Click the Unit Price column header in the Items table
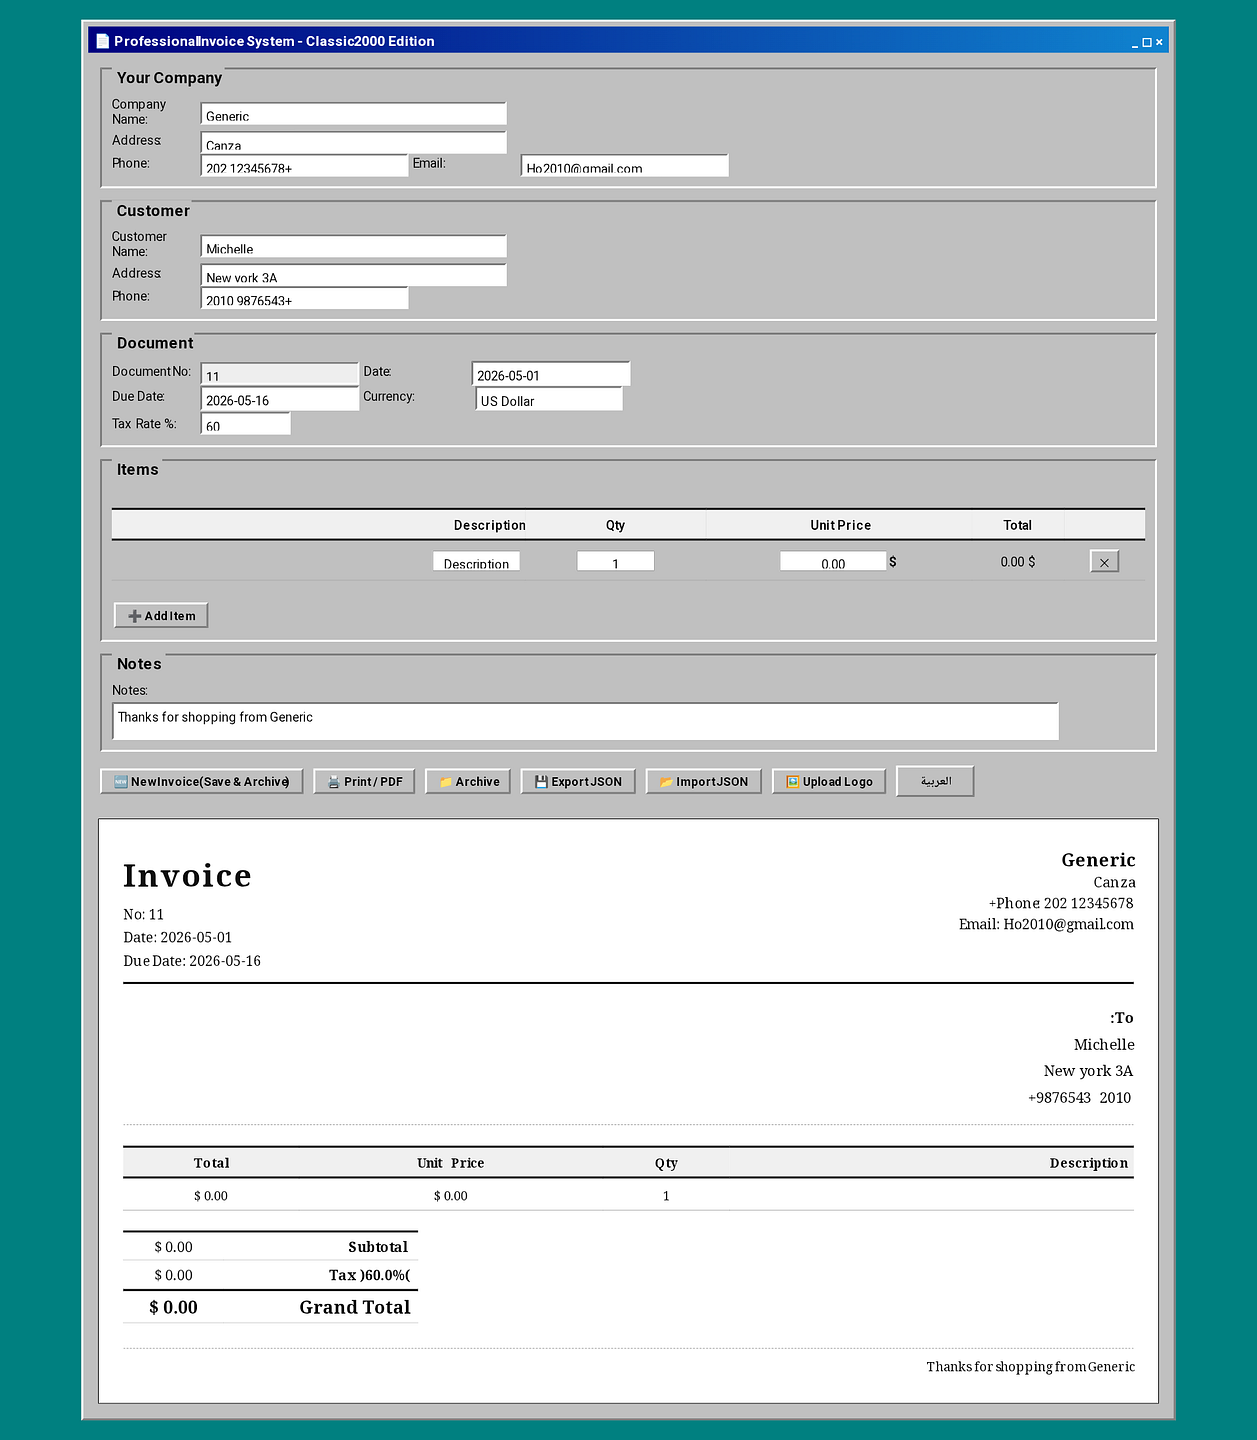The image size is (1257, 1440). click(840, 525)
